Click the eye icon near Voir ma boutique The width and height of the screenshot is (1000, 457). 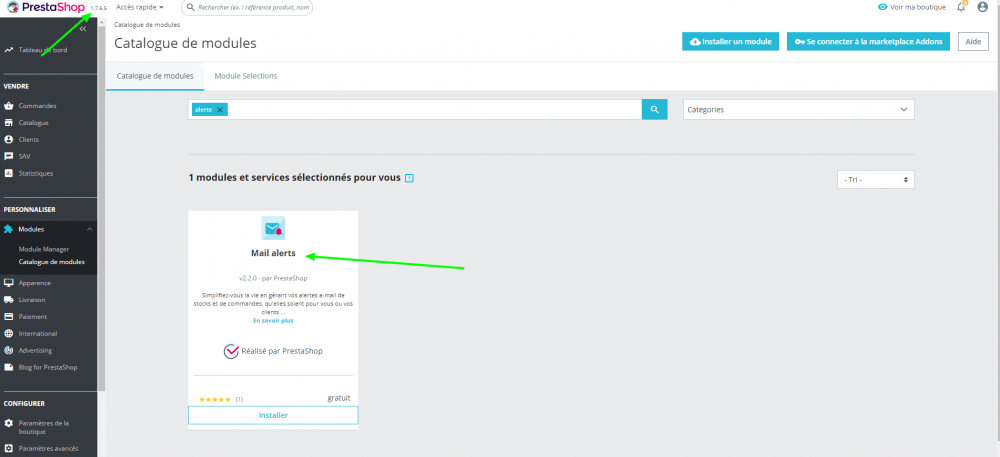[883, 7]
